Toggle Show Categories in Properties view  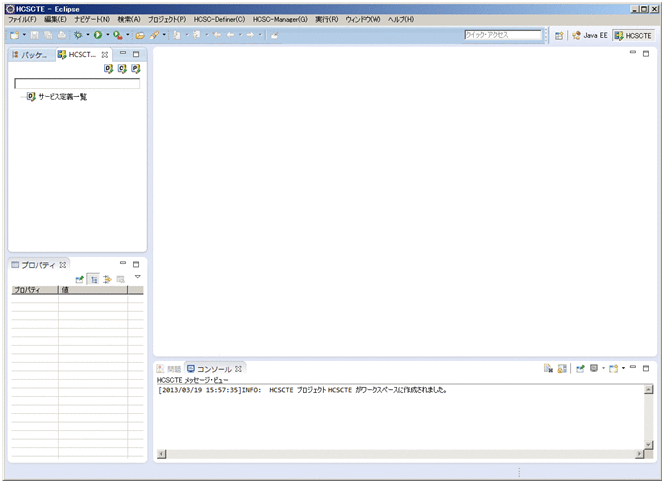point(93,279)
